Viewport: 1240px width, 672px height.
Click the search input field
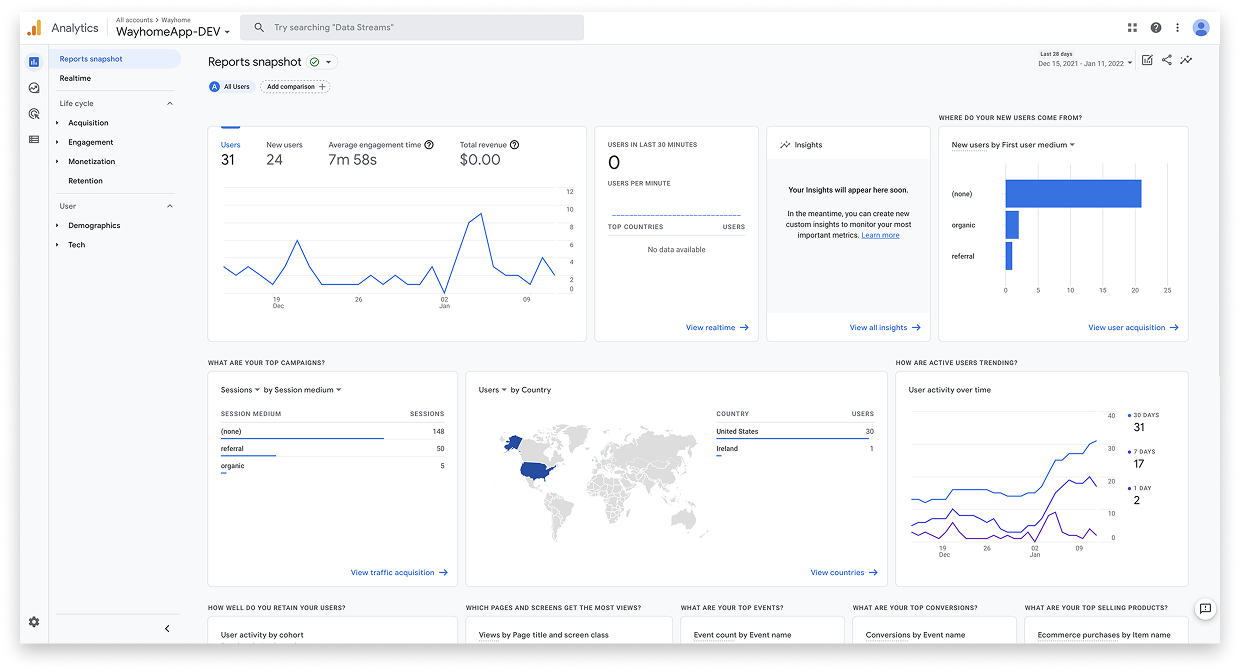click(413, 28)
